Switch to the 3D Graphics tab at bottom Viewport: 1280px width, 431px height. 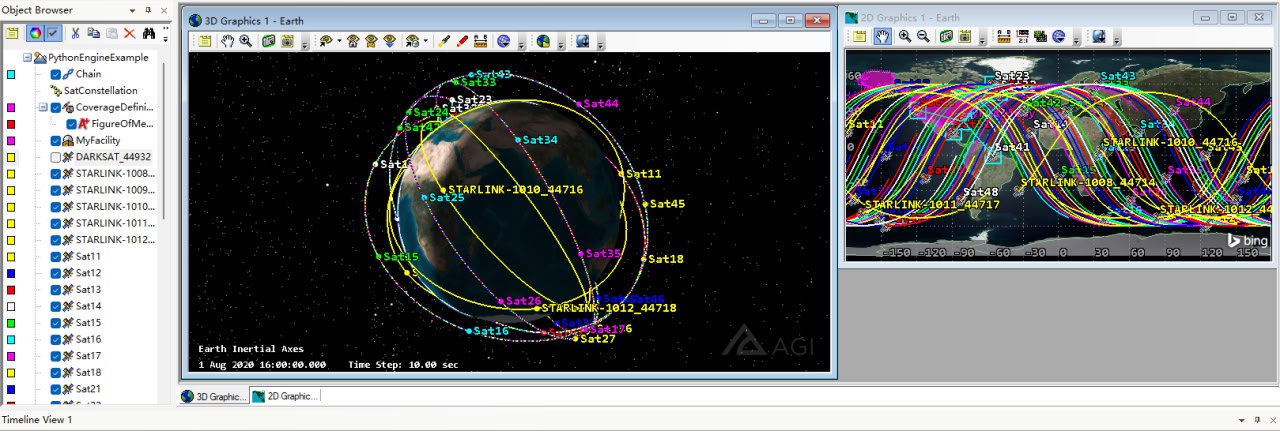(x=213, y=396)
